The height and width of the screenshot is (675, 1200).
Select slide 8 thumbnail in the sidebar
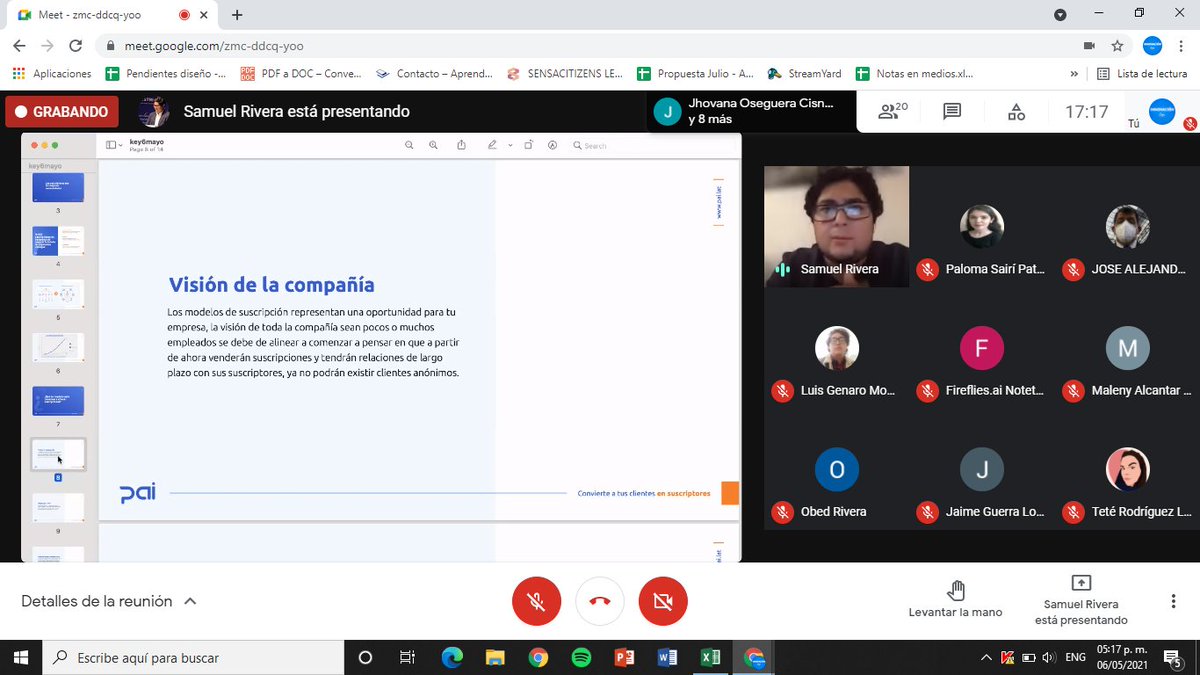click(x=58, y=453)
